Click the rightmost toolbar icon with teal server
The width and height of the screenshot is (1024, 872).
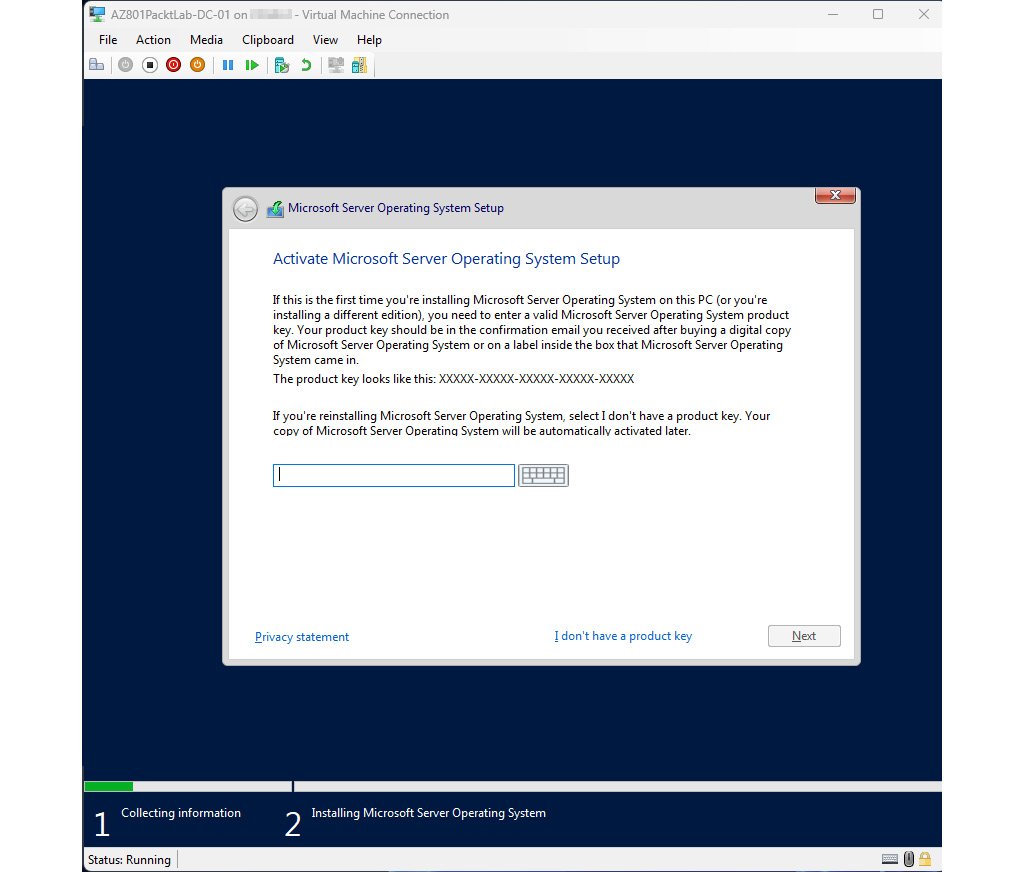[359, 65]
